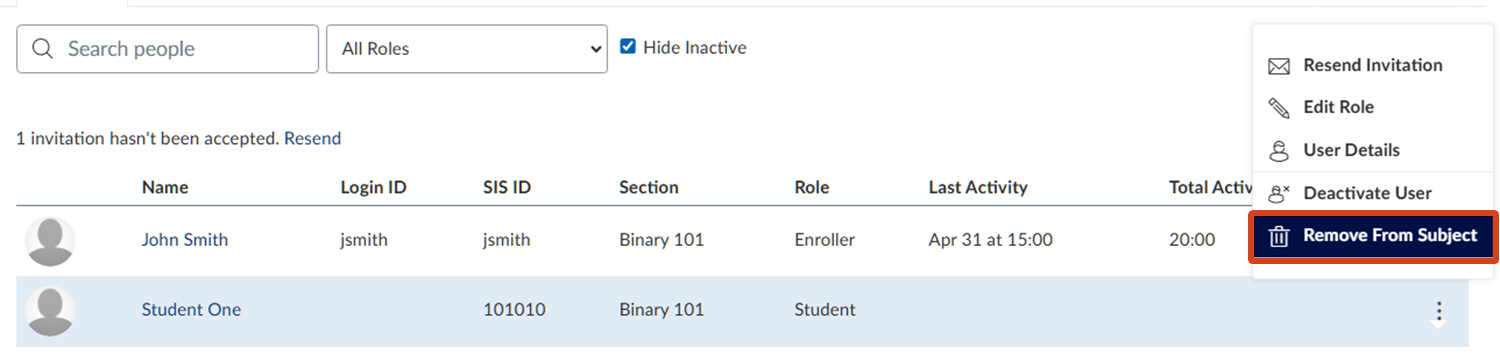Choose Remove From Subject from the menu
Viewport: 1500px width, 361px height.
click(1373, 236)
